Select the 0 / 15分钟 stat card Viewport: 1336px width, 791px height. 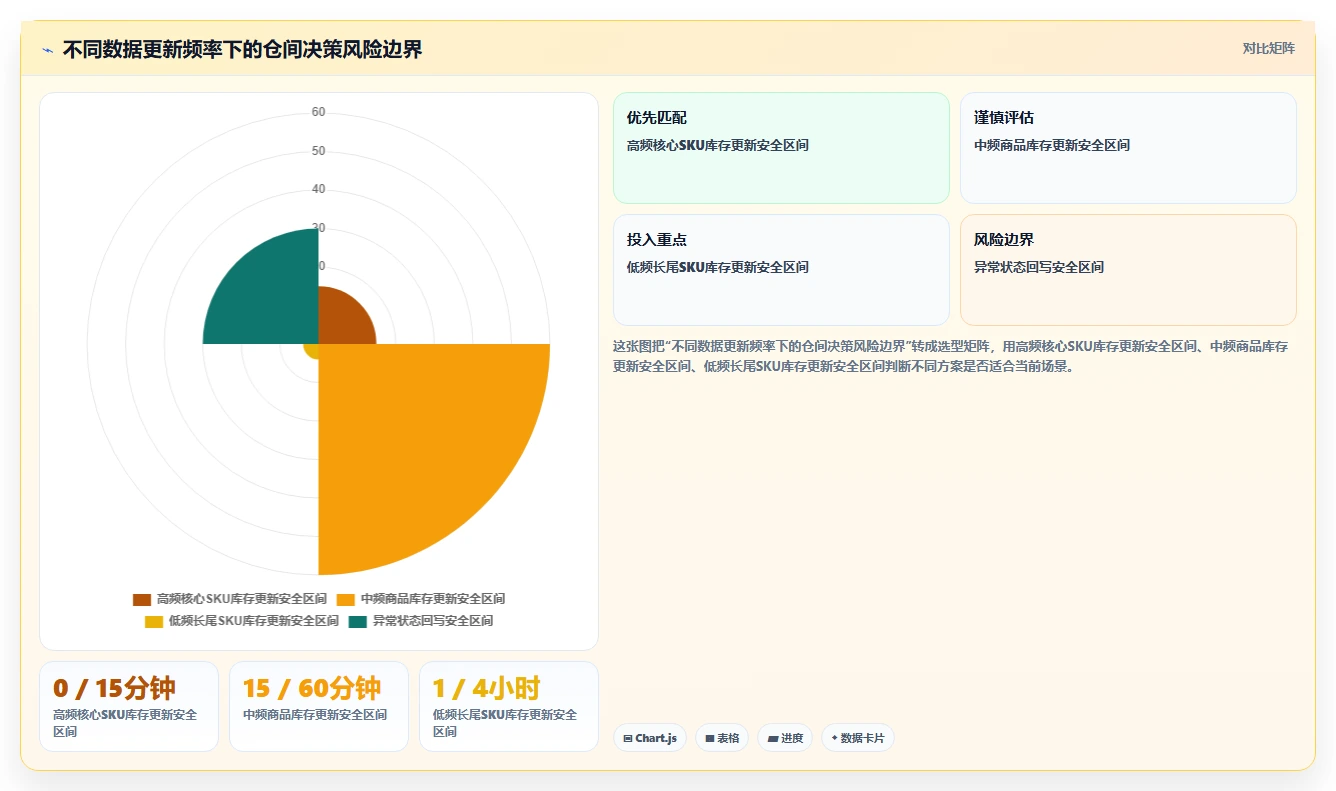click(129, 706)
